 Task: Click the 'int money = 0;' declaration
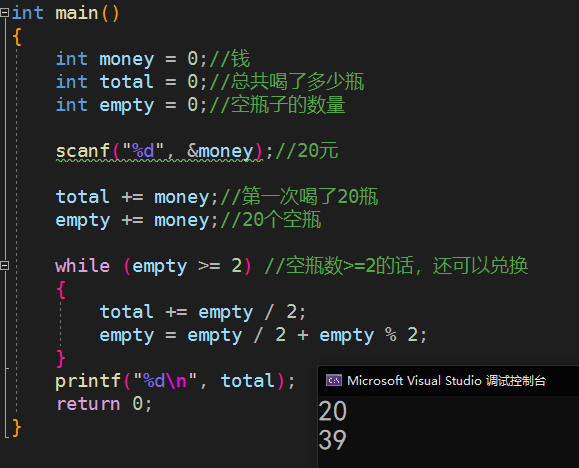(131, 59)
